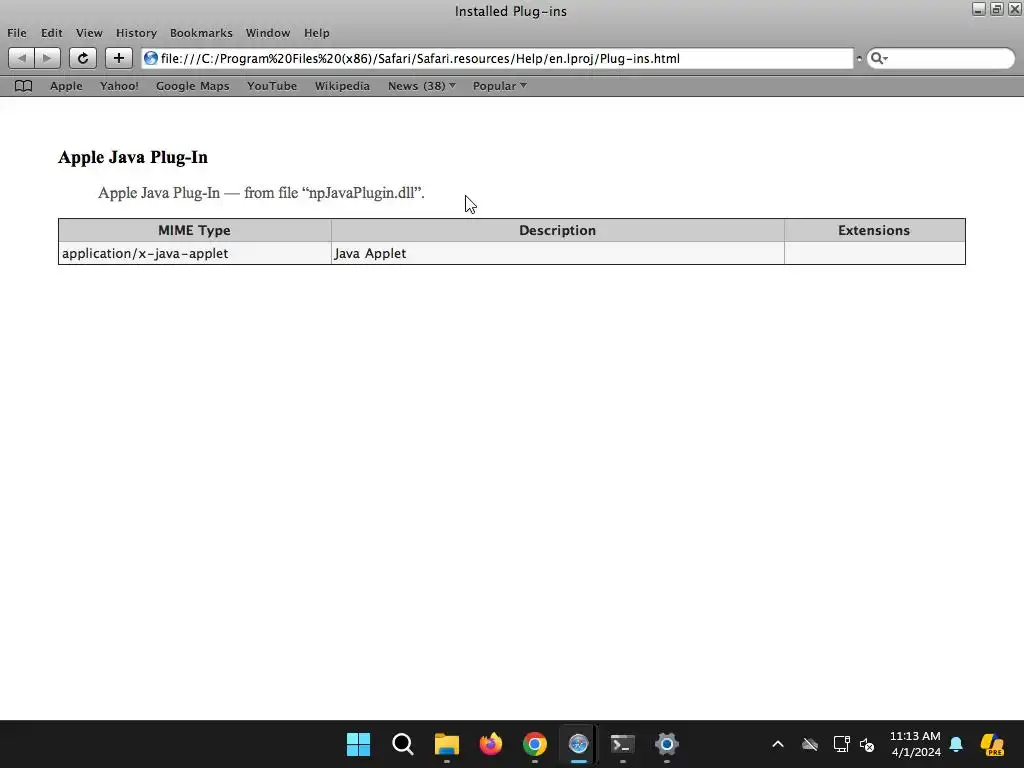This screenshot has height=768, width=1024.
Task: Open the Apple bookmark
Action: point(66,86)
